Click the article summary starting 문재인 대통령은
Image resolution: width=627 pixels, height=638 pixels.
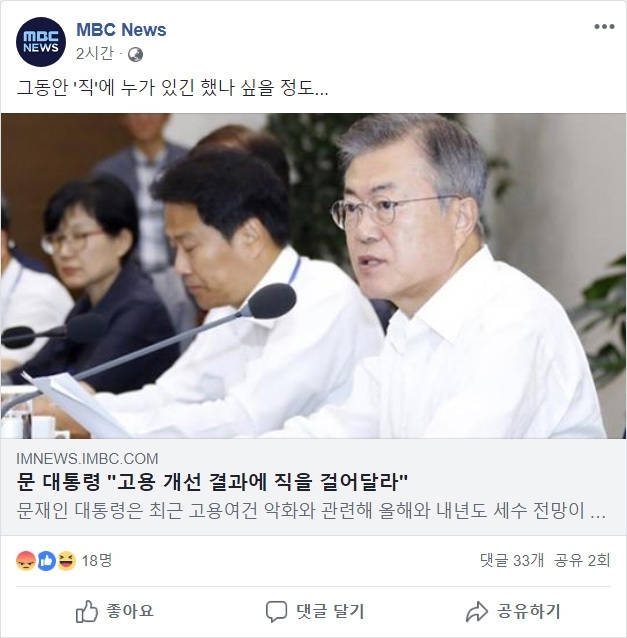tap(311, 511)
